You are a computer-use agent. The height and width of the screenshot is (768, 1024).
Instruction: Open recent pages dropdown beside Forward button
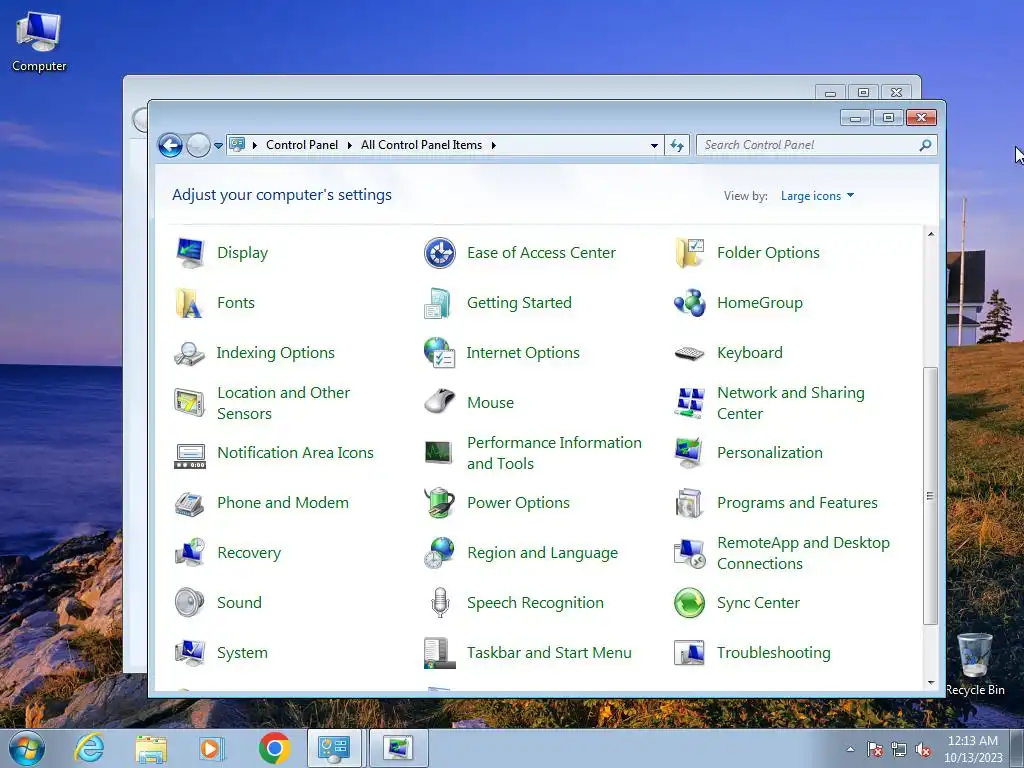point(218,146)
